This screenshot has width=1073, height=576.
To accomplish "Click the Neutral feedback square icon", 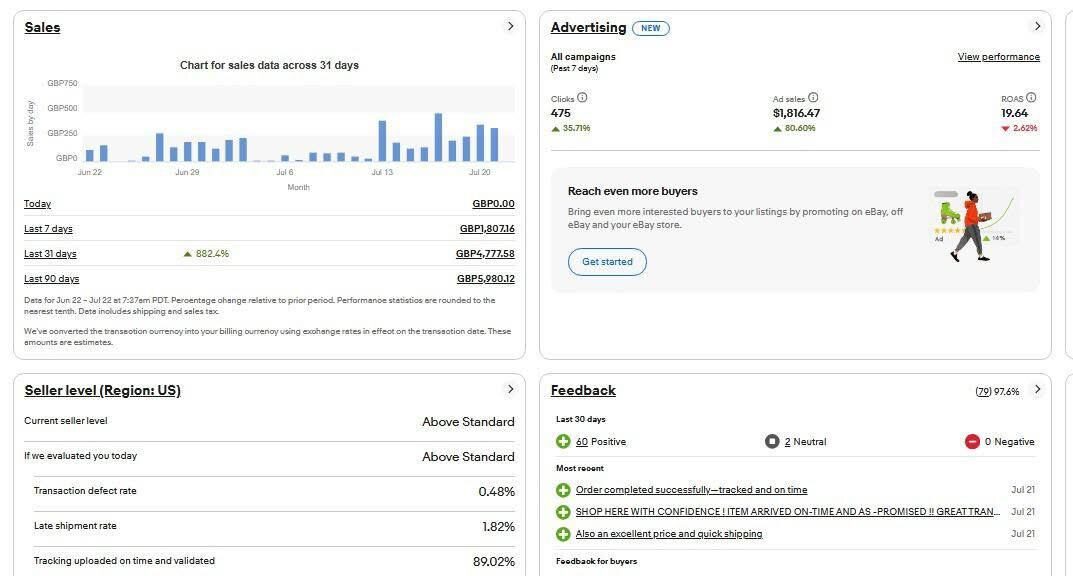I will (x=772, y=441).
